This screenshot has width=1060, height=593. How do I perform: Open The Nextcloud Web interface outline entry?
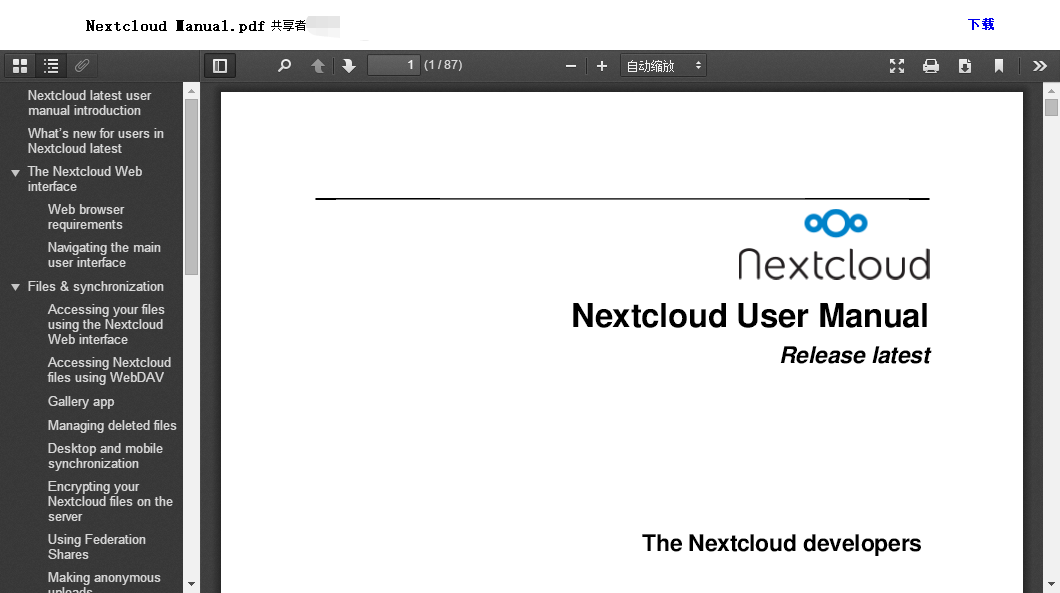tap(85, 179)
